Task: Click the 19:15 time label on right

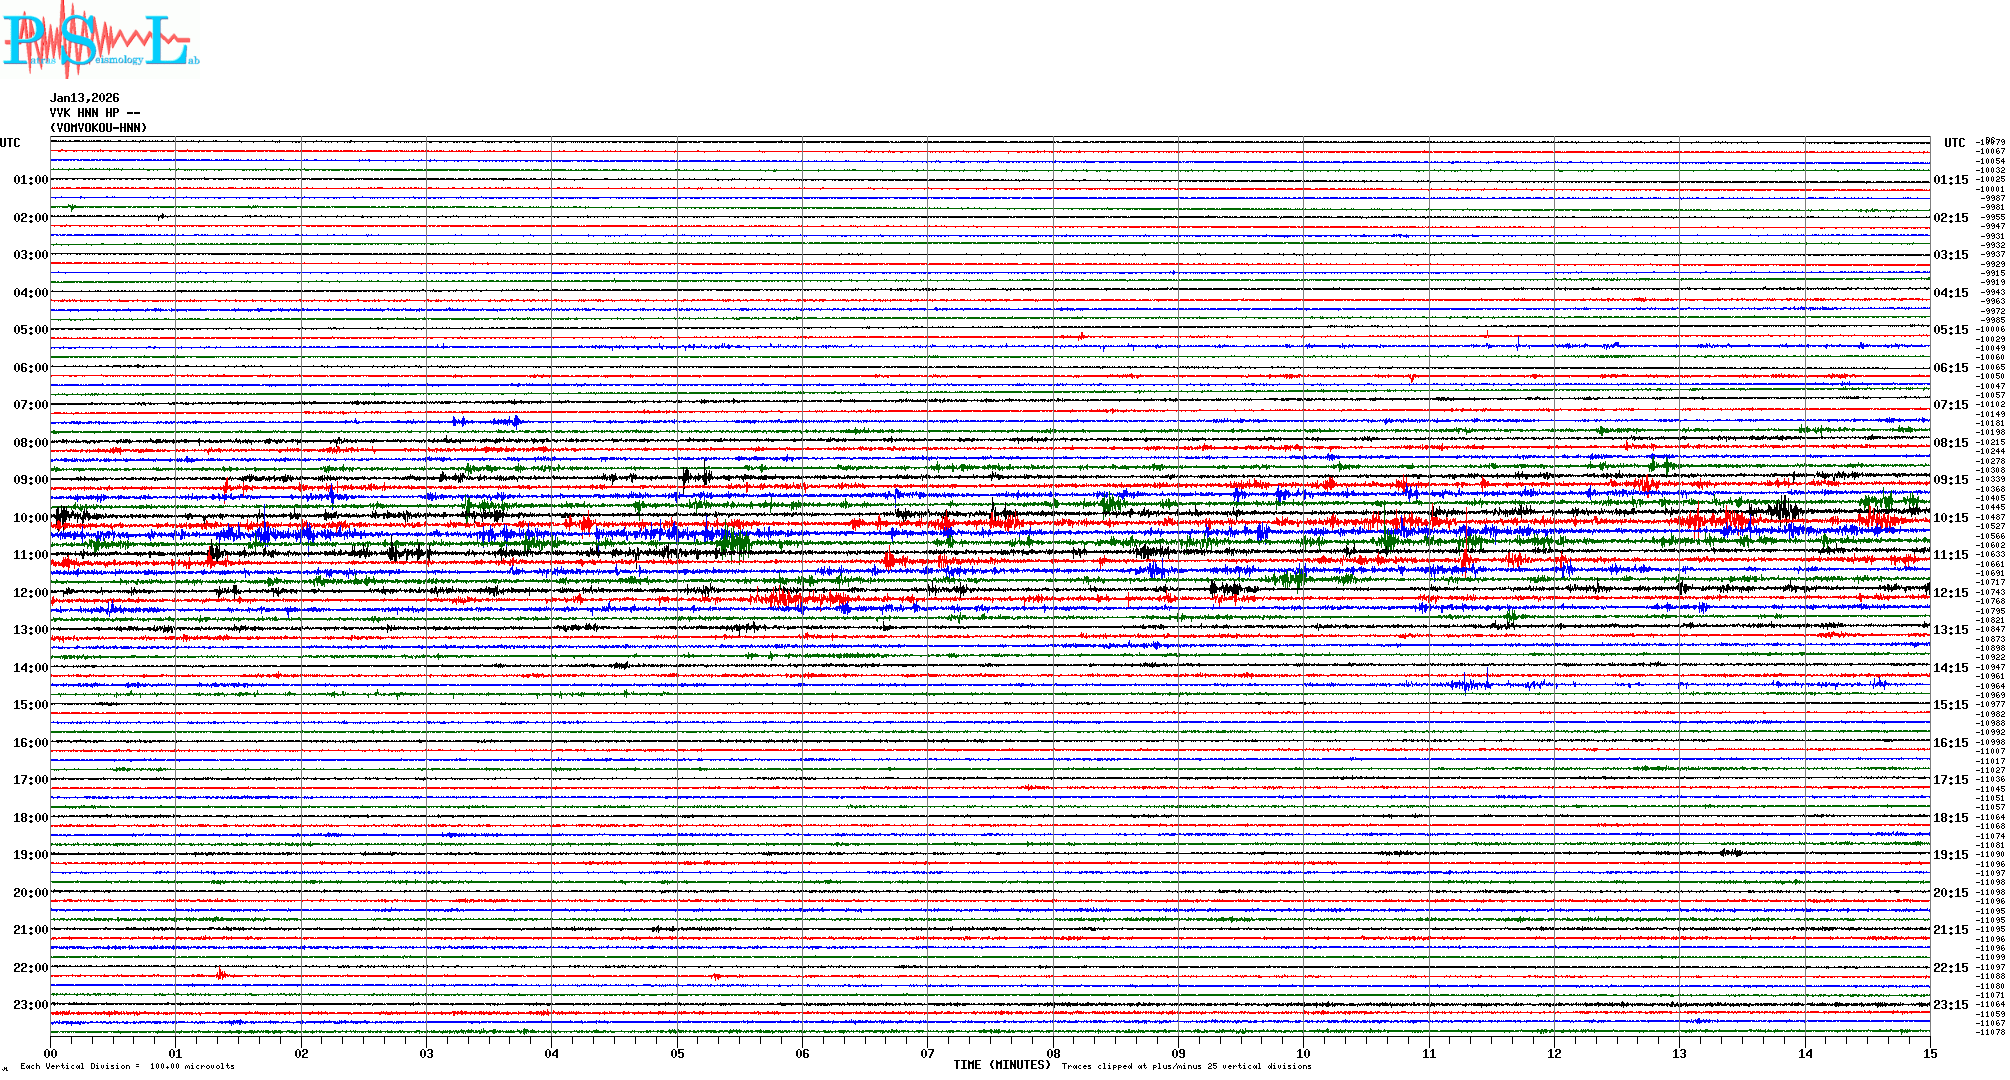Action: [1950, 855]
